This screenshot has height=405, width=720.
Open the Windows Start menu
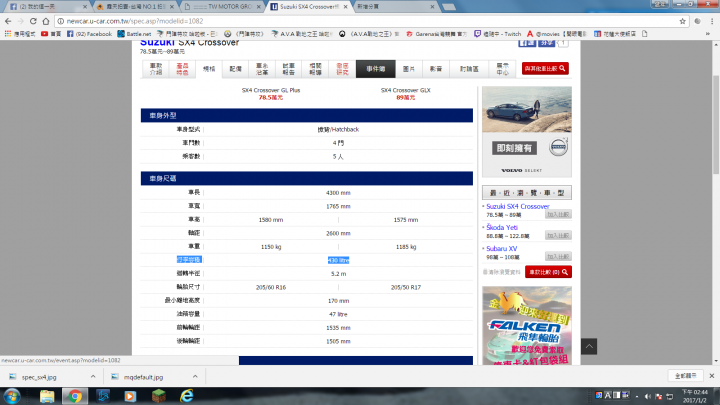click(11, 396)
